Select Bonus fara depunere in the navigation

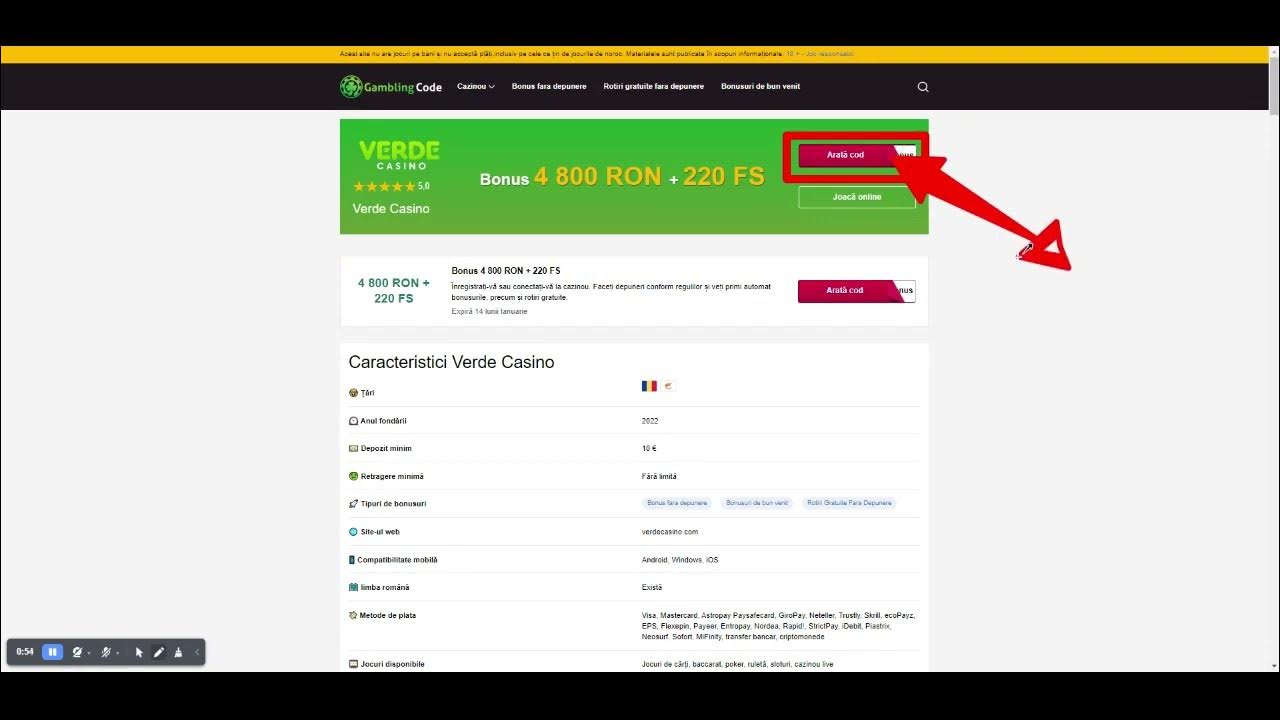click(548, 86)
